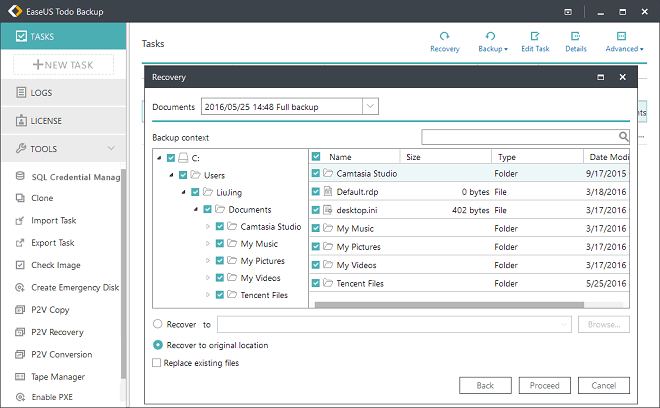660x408 pixels.
Task: Collapse the C: drive tree node
Action: tap(159, 158)
